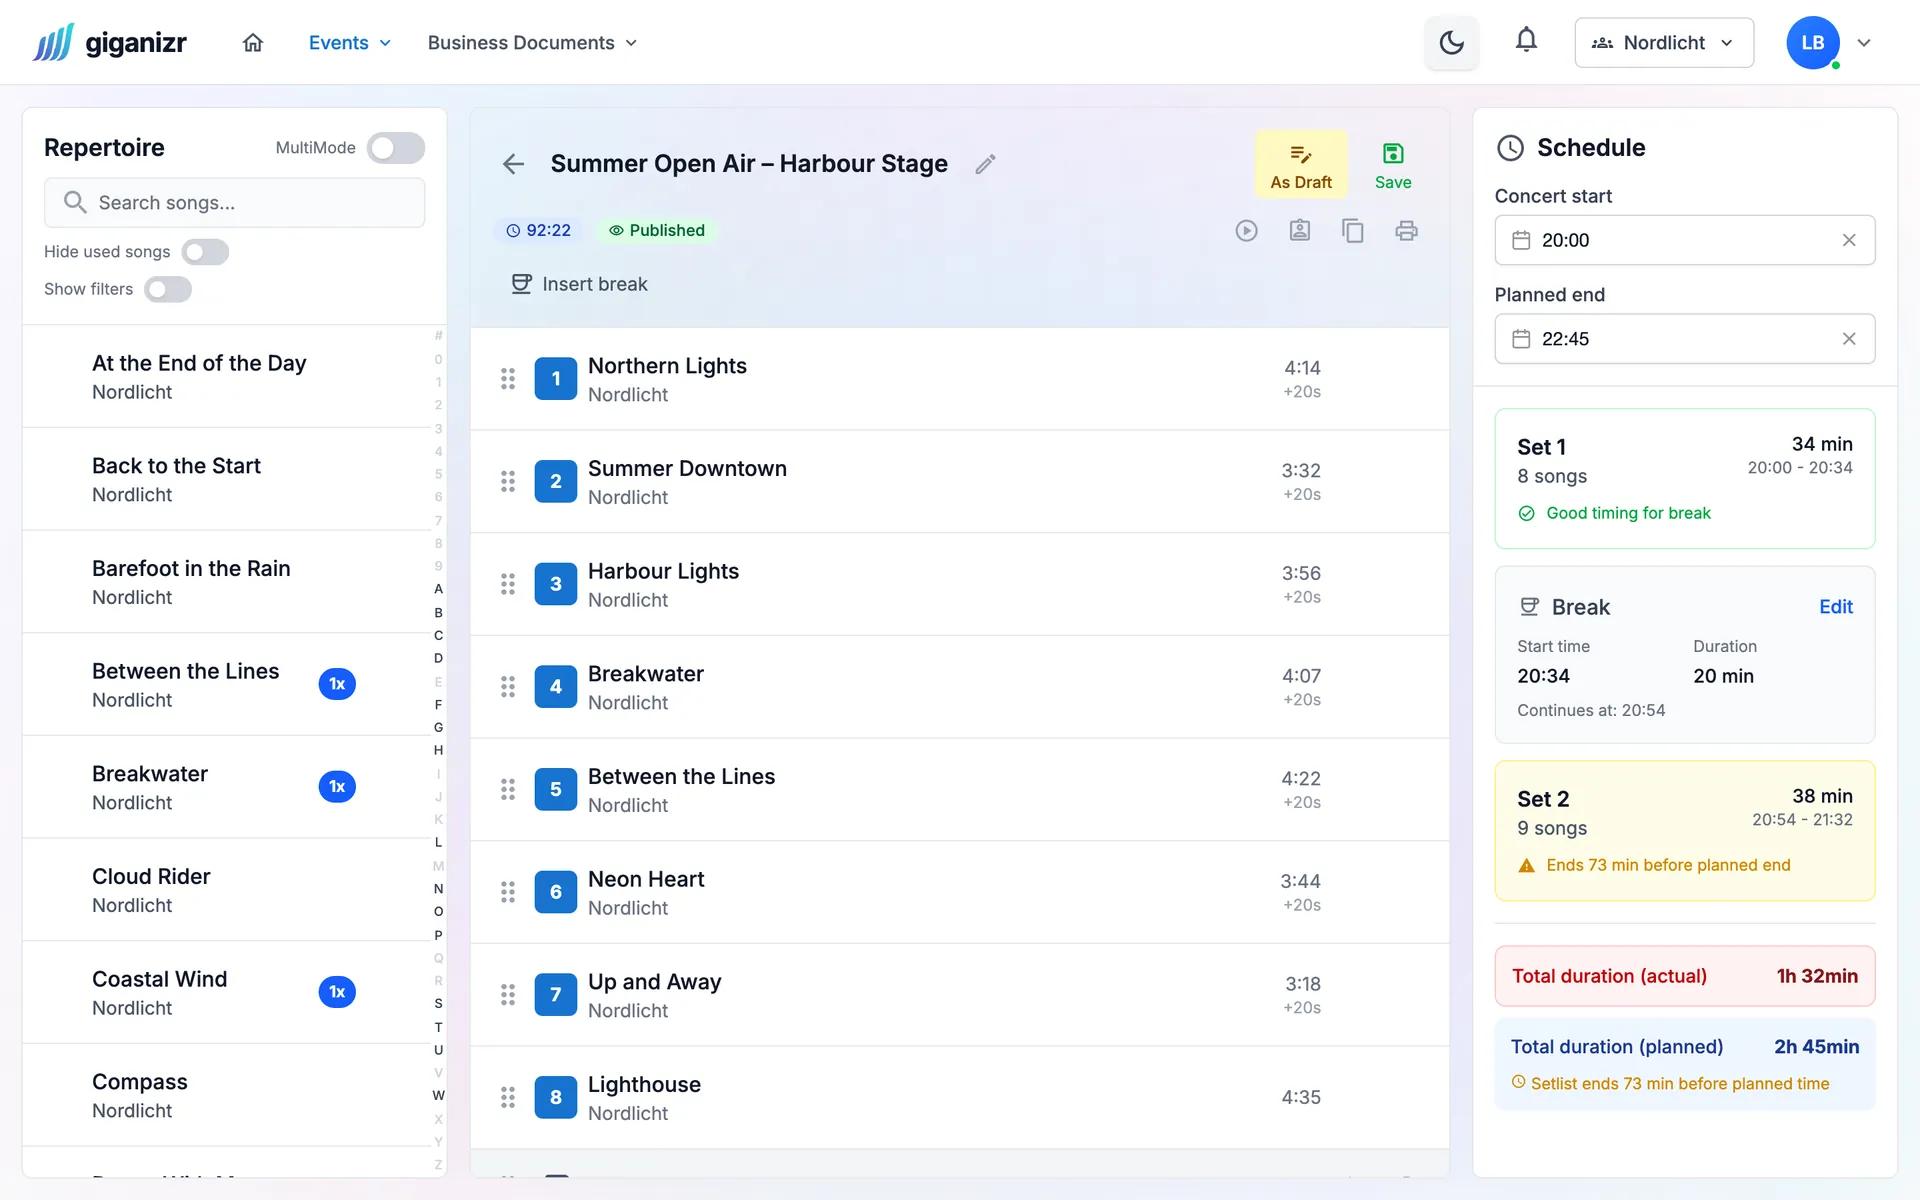1920x1200 pixels.
Task: Click the Search songs field
Action: click(234, 203)
